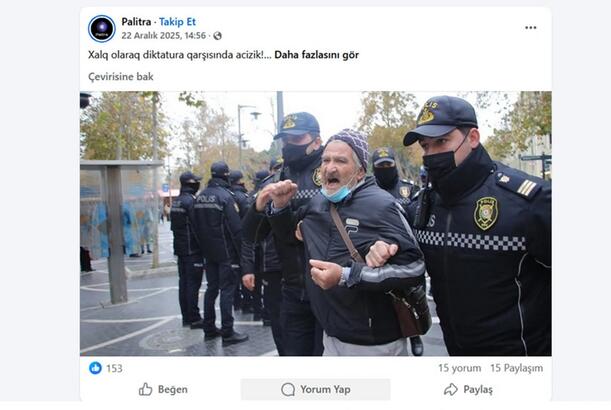Click the blue like reaction icon
This screenshot has width=611, height=410.
[95, 368]
